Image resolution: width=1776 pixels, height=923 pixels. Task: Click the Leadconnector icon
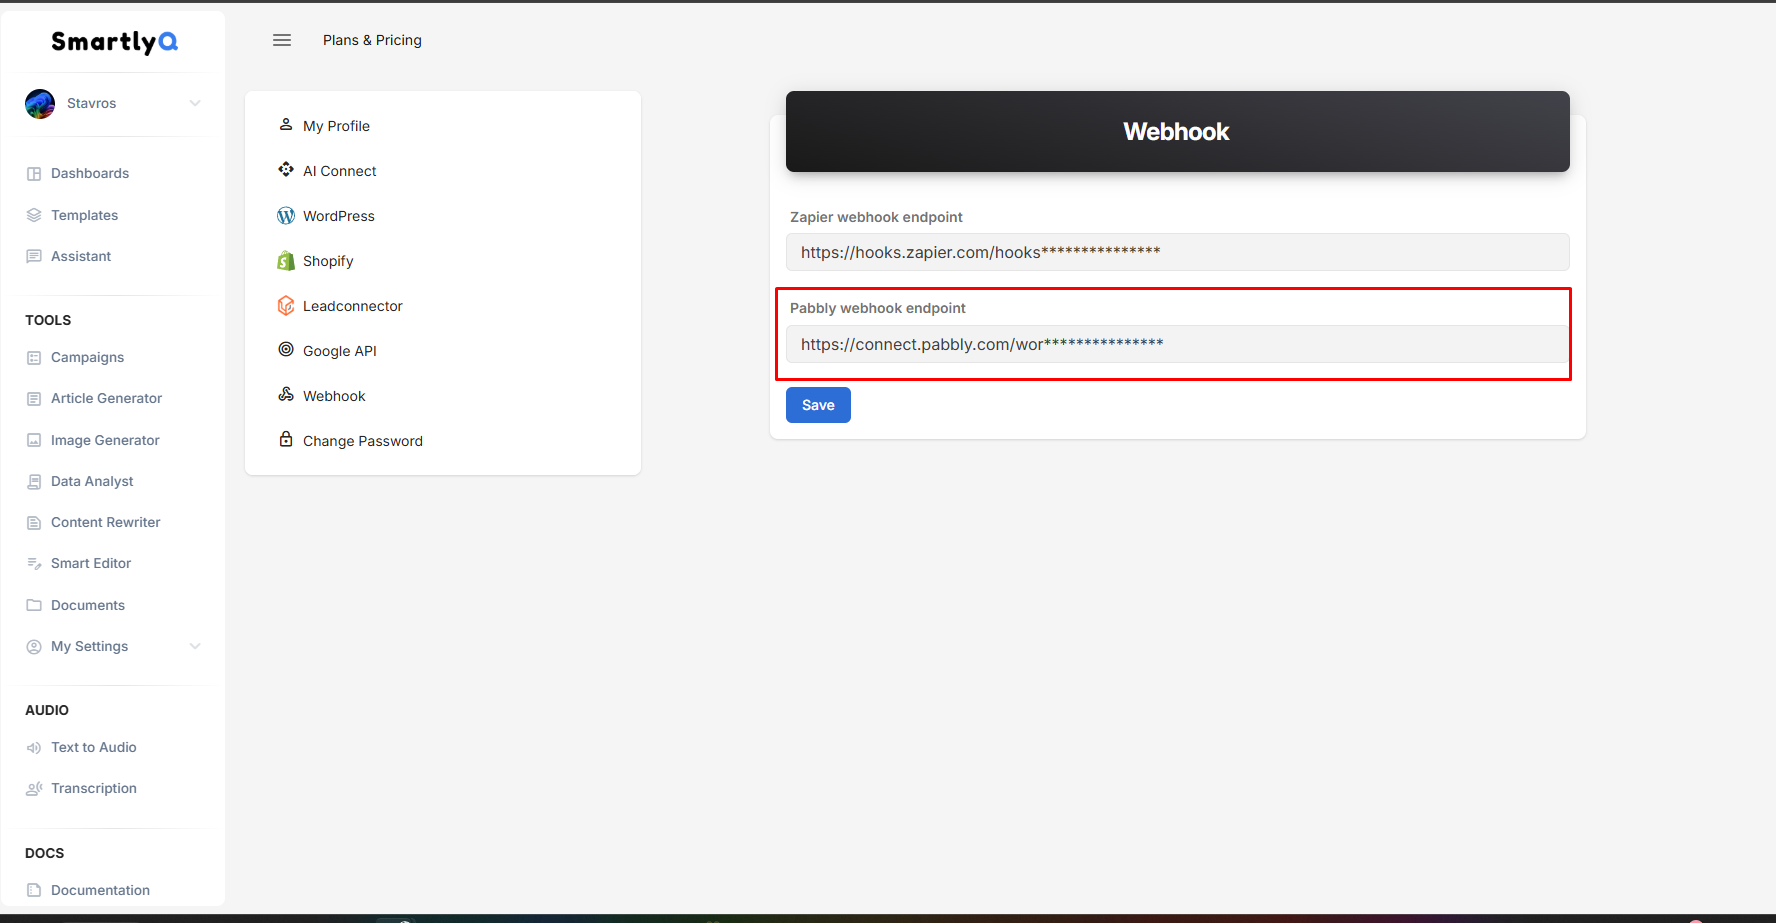click(x=286, y=305)
